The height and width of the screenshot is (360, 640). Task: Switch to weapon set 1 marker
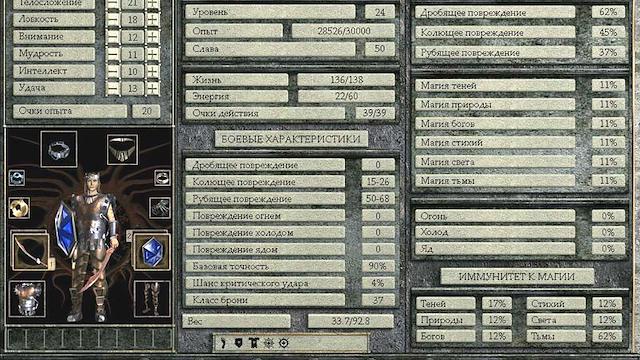[x=52, y=264]
